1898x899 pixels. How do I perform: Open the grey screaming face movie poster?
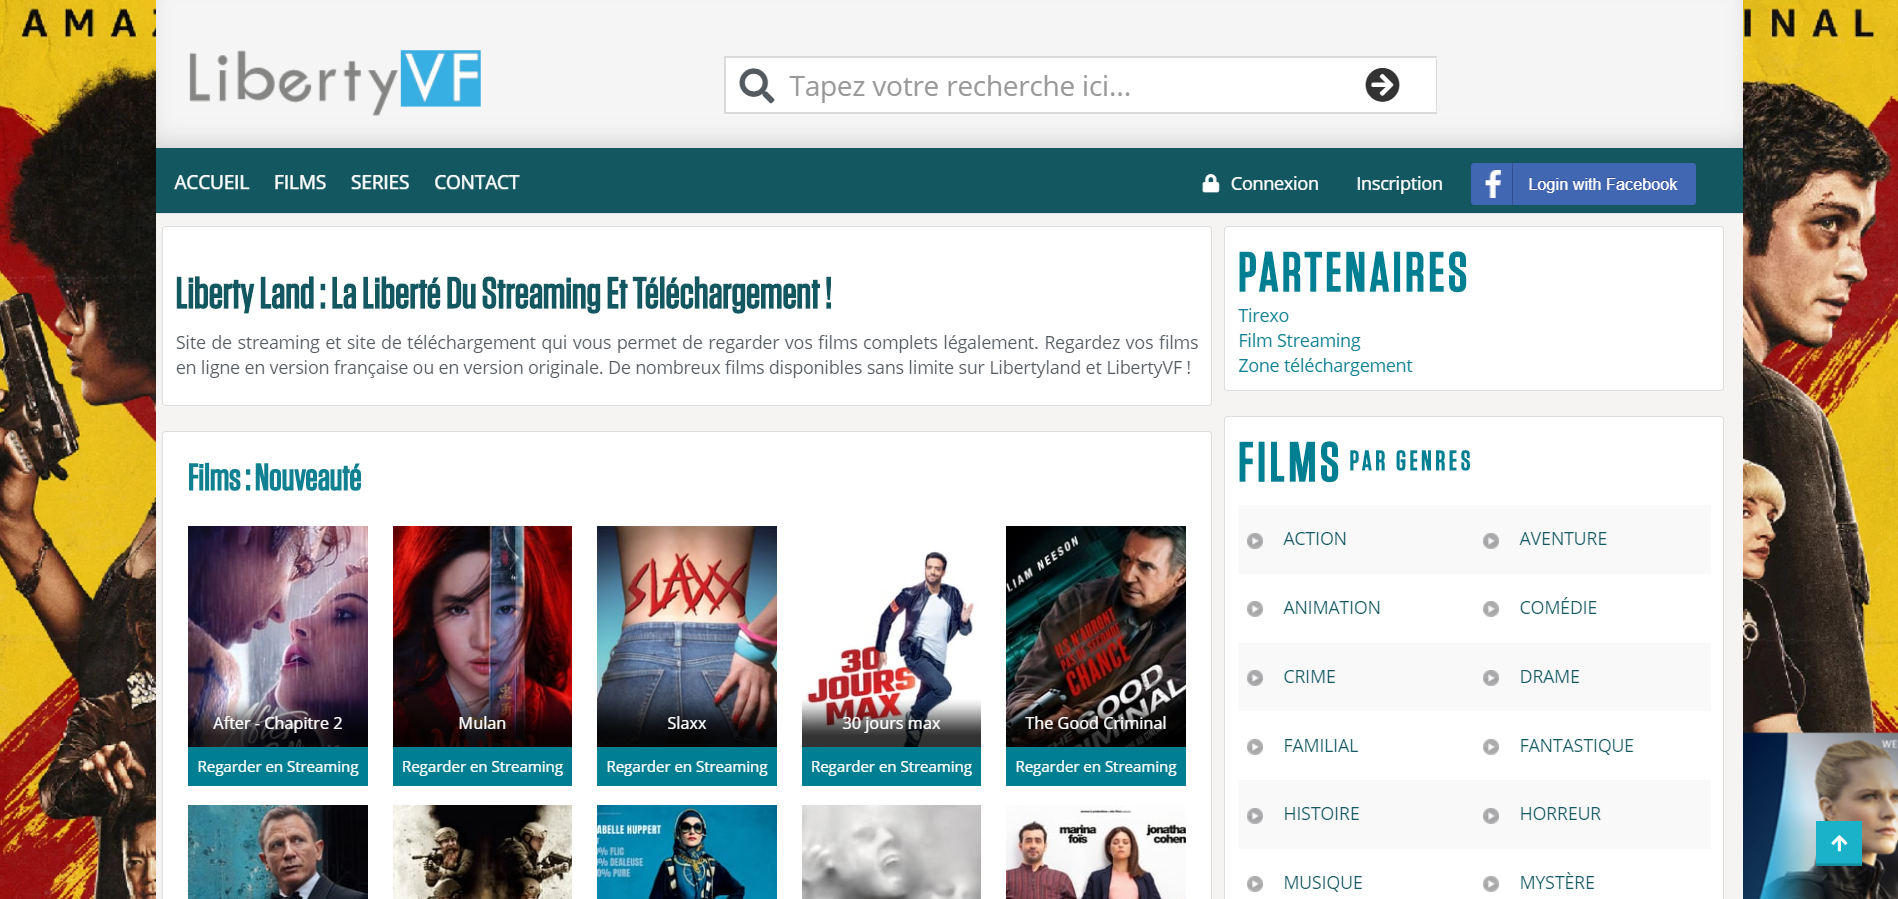(891, 852)
